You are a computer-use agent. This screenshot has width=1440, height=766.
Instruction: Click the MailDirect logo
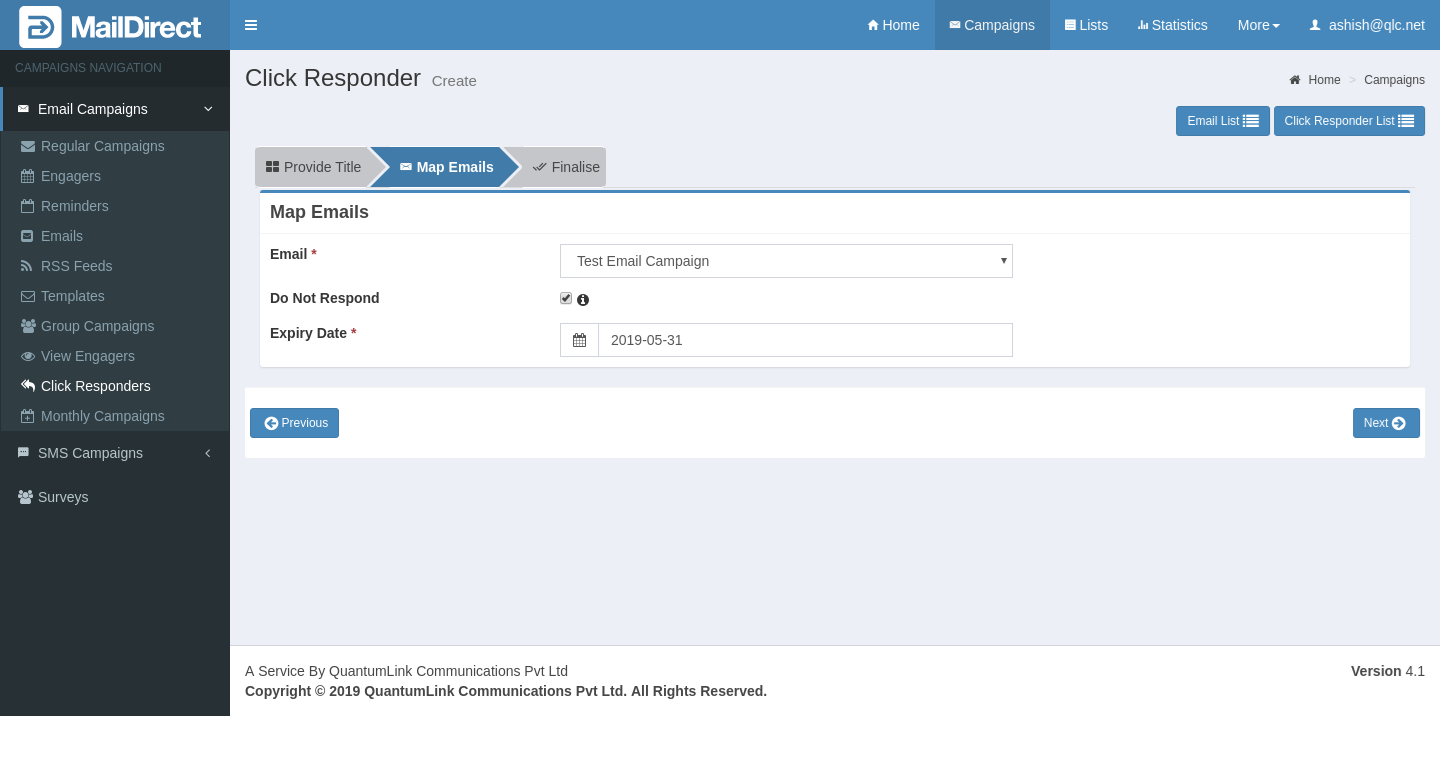(x=110, y=26)
